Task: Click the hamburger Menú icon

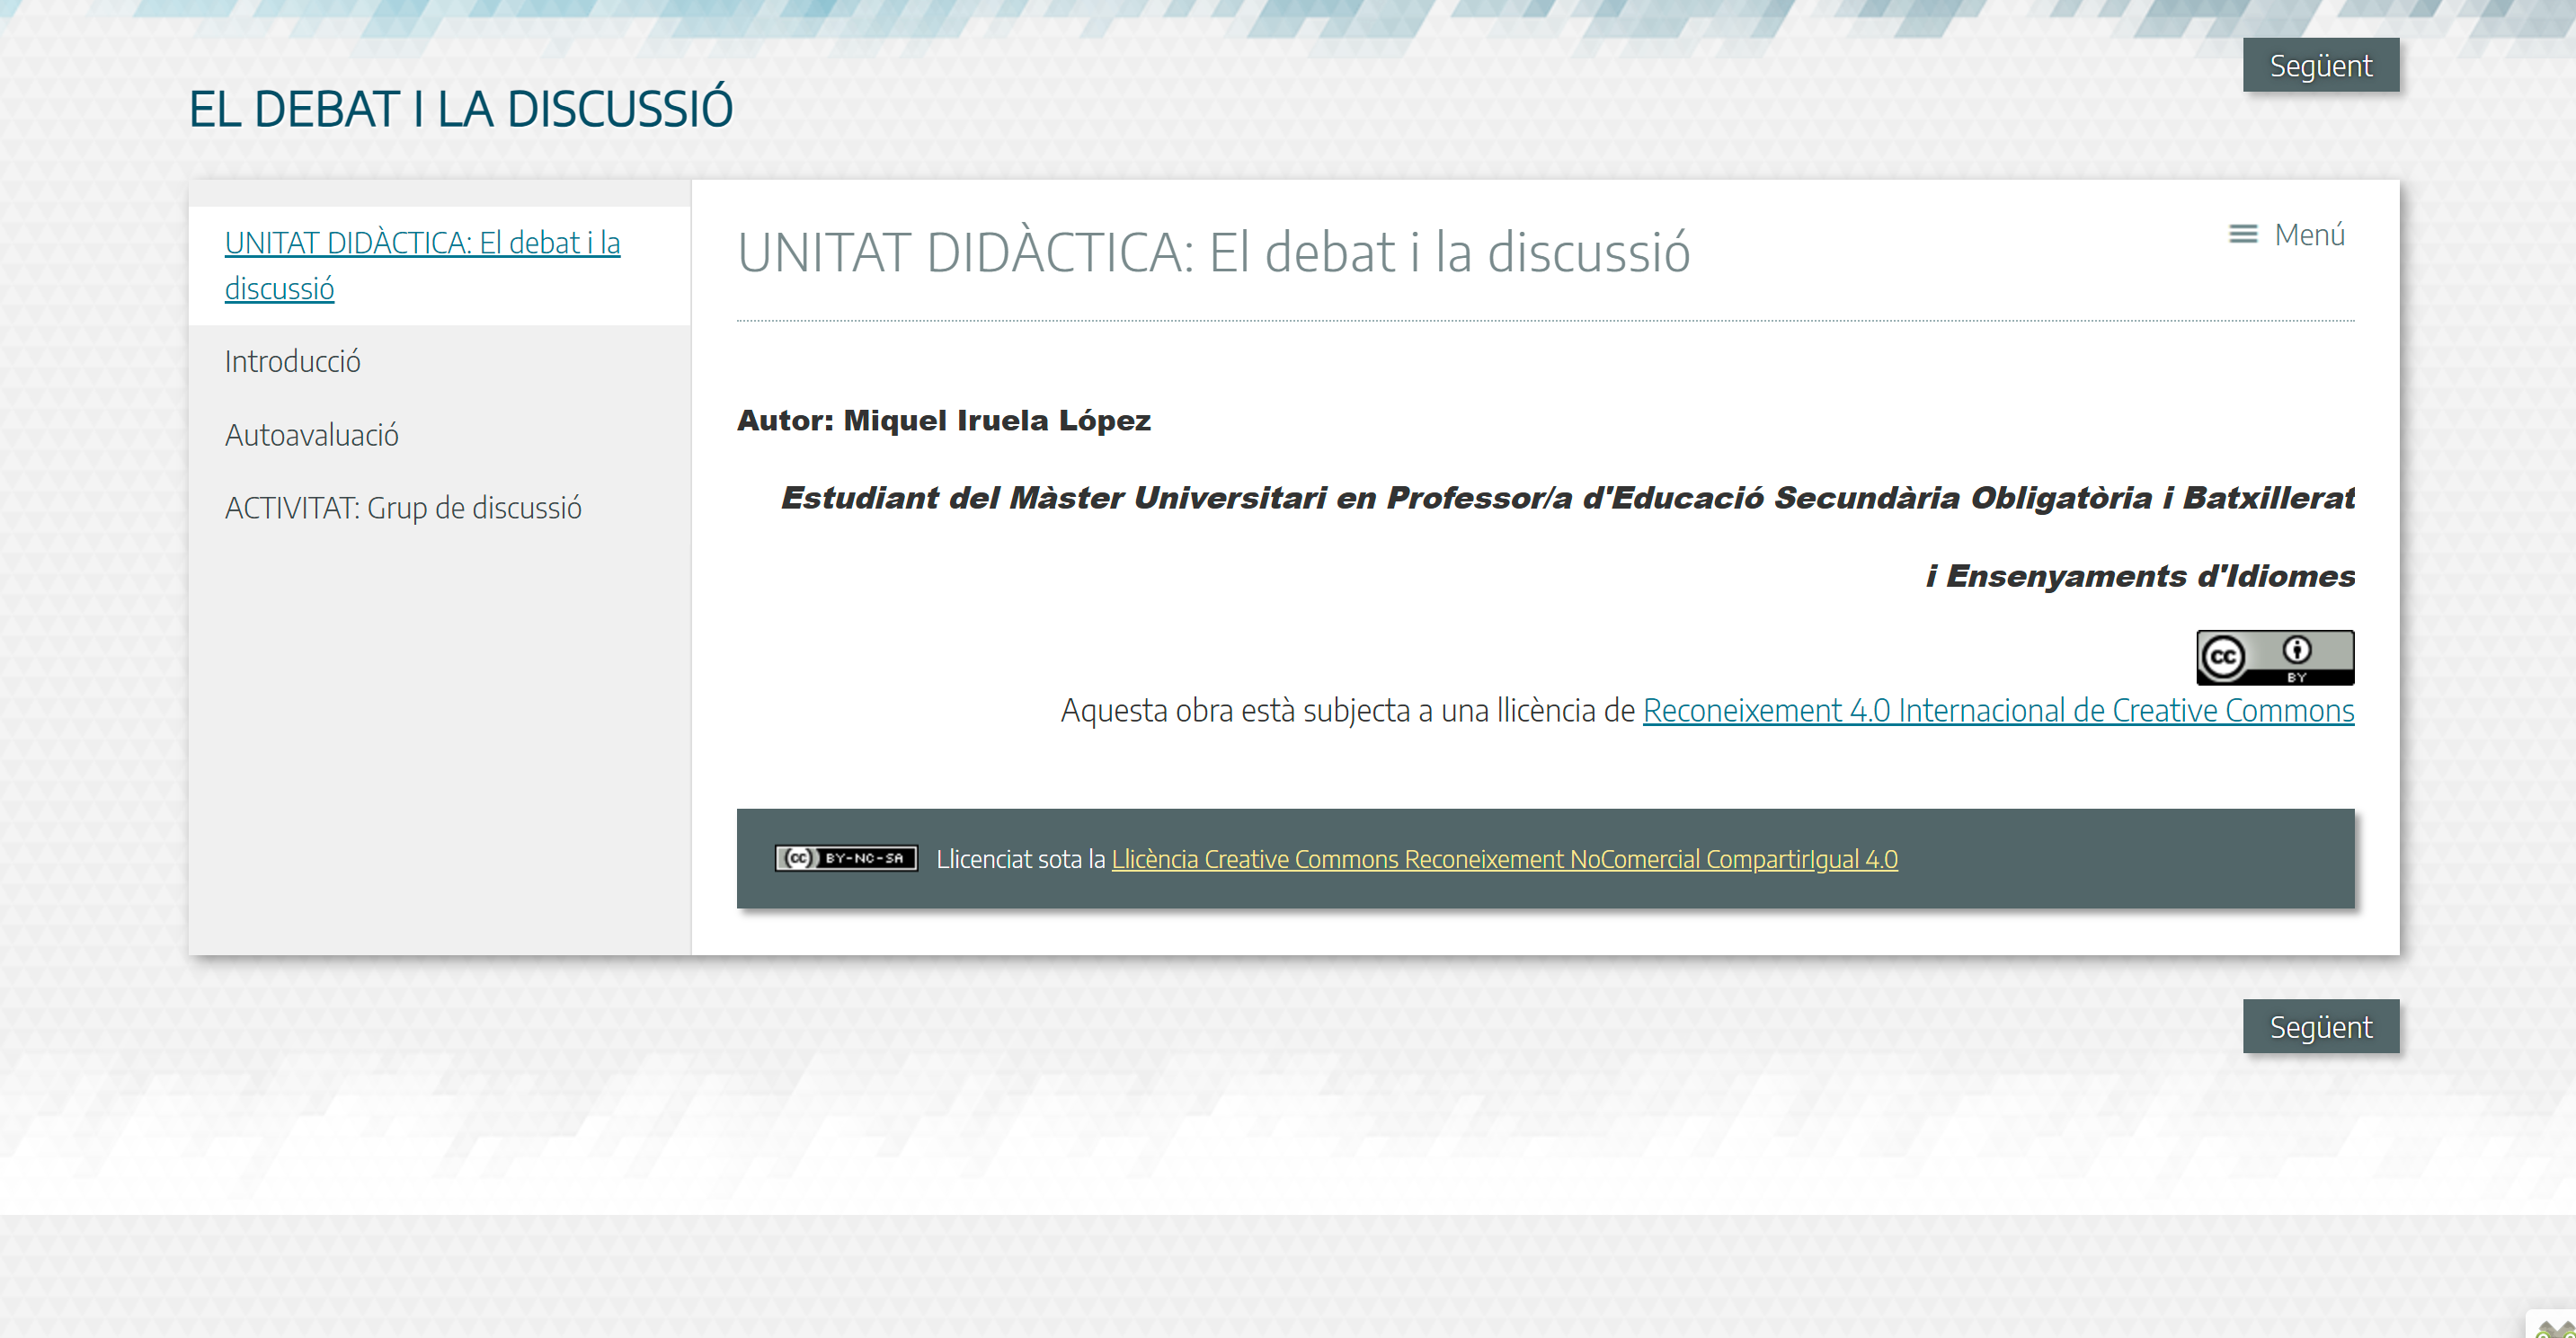Action: [2243, 234]
